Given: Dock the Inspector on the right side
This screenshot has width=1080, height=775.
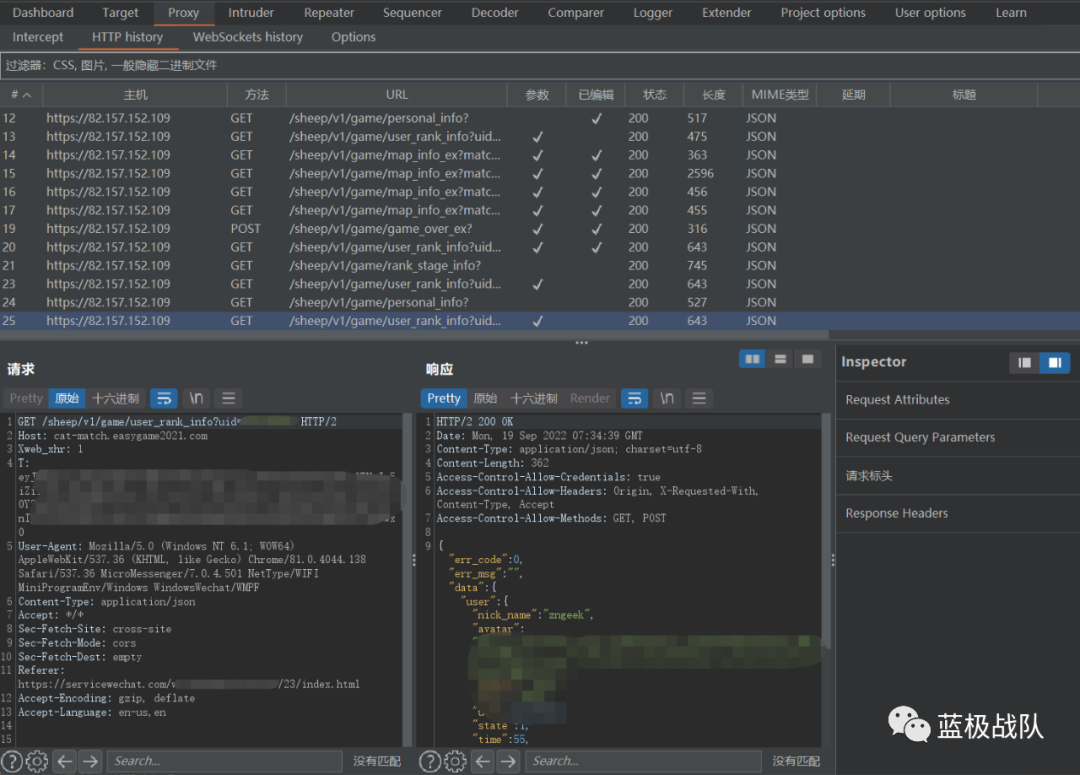Looking at the screenshot, I should click(x=1055, y=362).
